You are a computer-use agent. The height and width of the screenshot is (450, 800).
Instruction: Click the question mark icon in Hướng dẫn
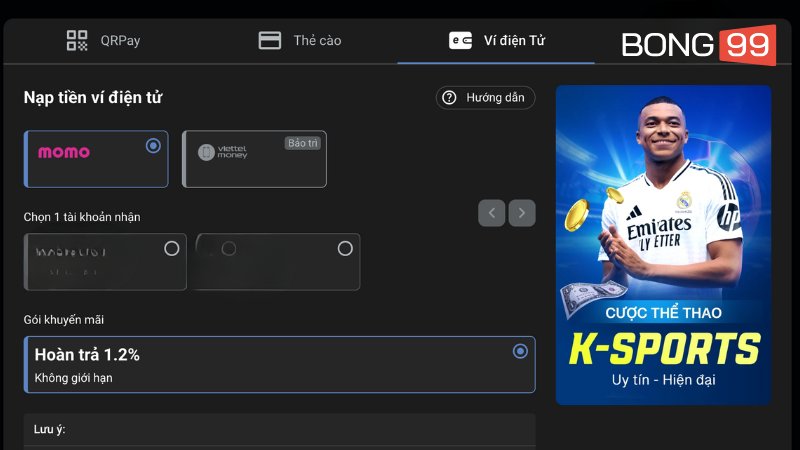click(x=449, y=98)
